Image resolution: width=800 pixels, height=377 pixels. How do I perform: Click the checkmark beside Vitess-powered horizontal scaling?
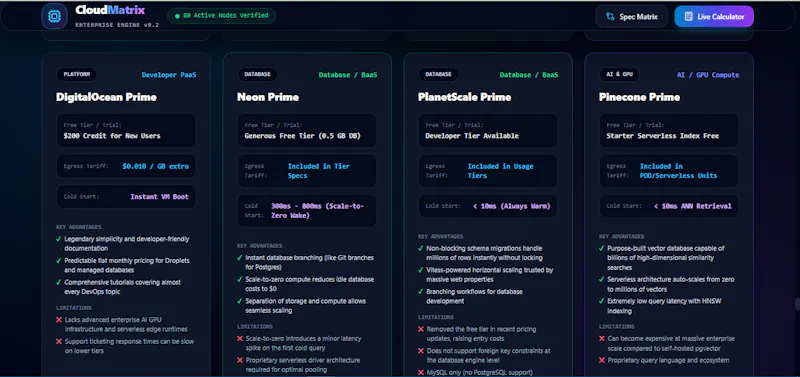[421, 270]
